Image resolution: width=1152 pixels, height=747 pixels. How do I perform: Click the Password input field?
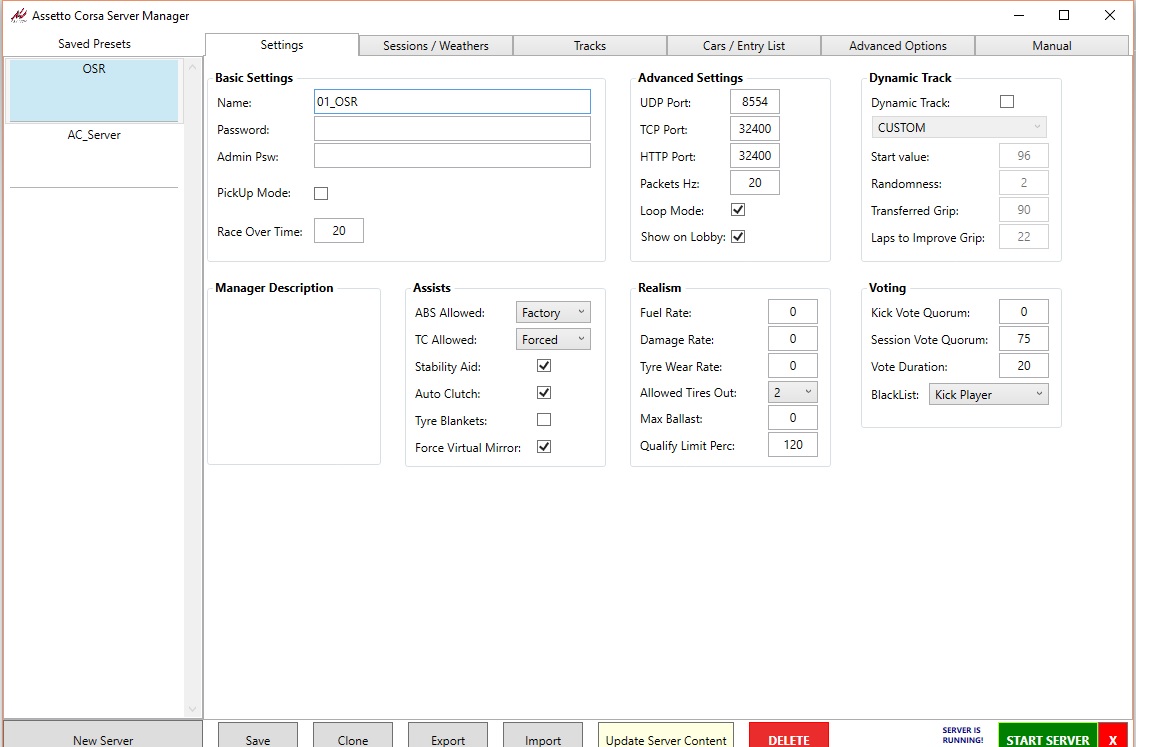coord(452,129)
